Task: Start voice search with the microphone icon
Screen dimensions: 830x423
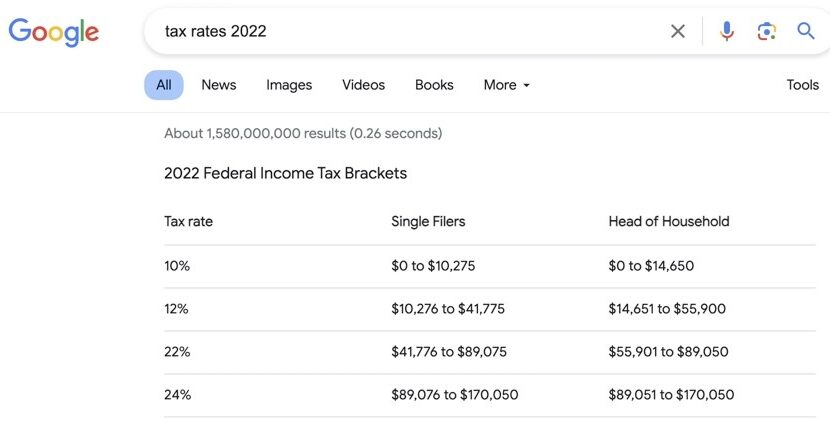Action: [727, 31]
